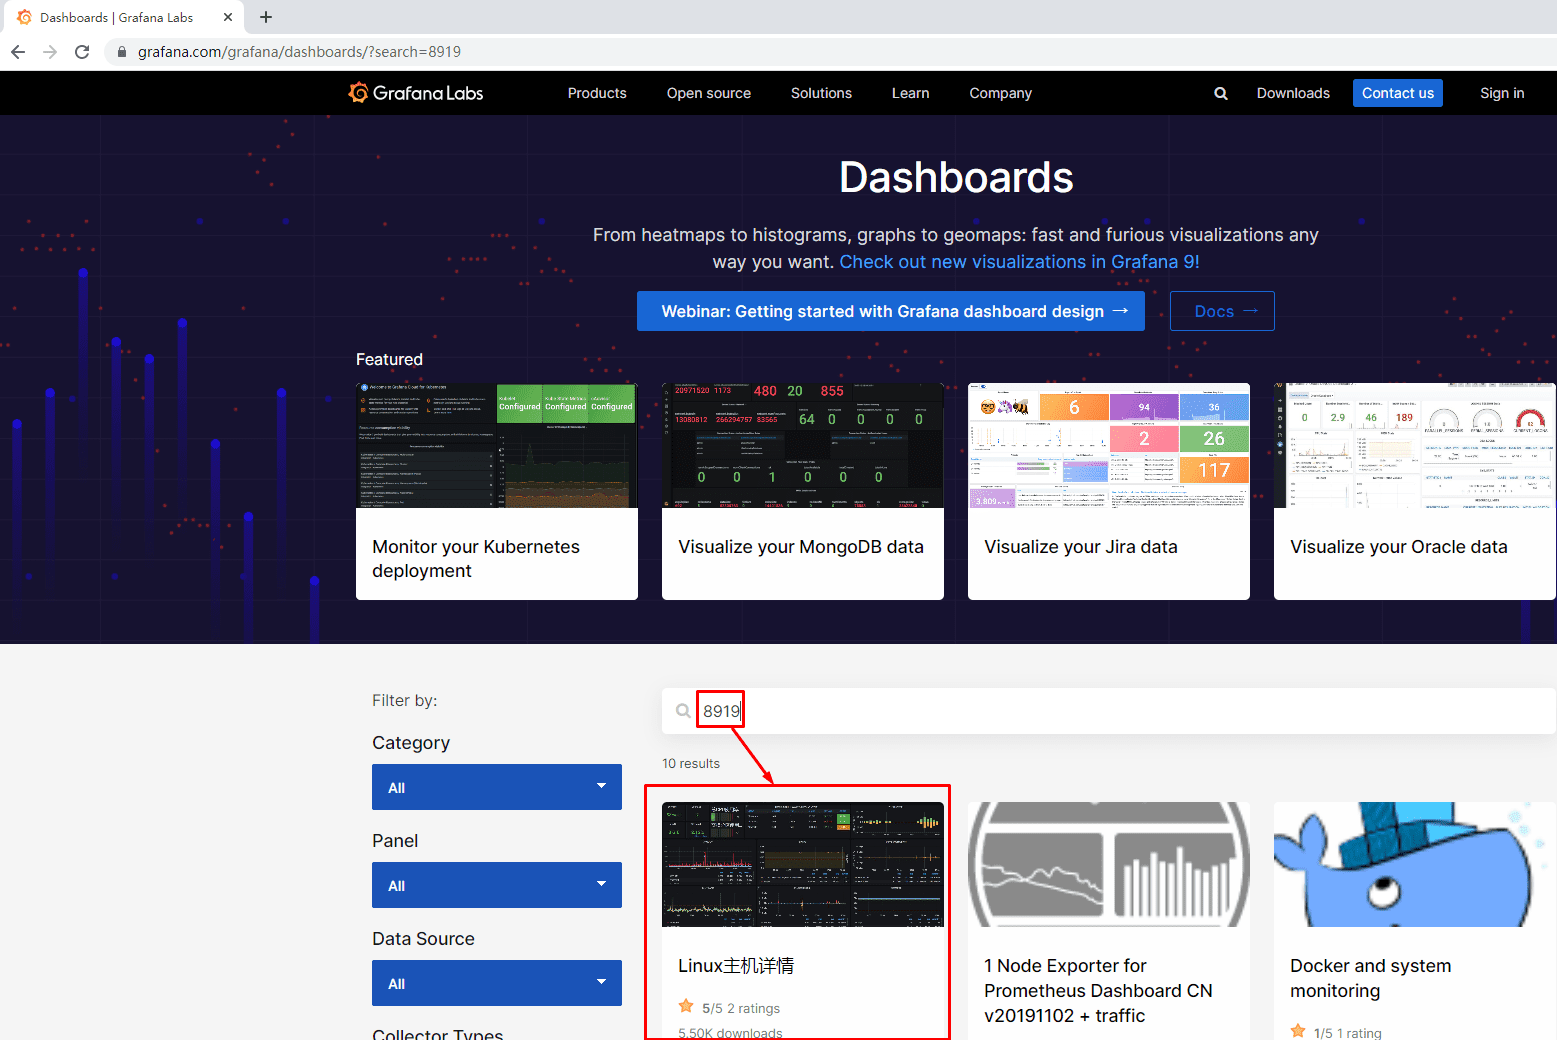The image size is (1557, 1040).
Task: Open the Kubernetes deployment featured thumbnail
Action: click(x=497, y=445)
